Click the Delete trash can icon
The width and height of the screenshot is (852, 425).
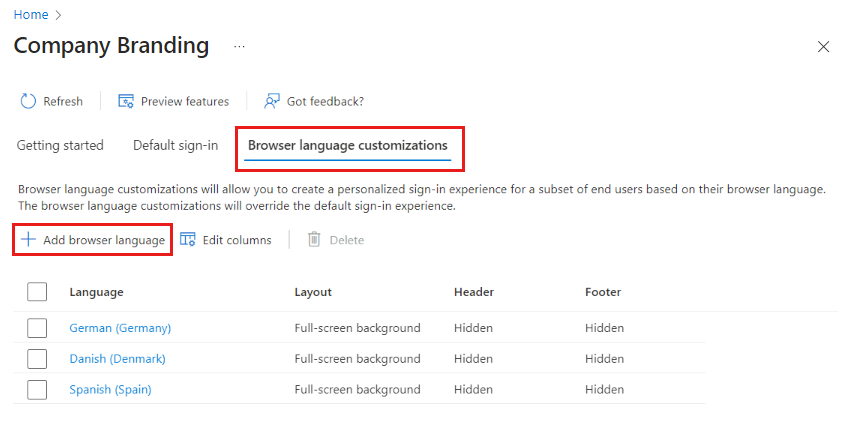(314, 240)
